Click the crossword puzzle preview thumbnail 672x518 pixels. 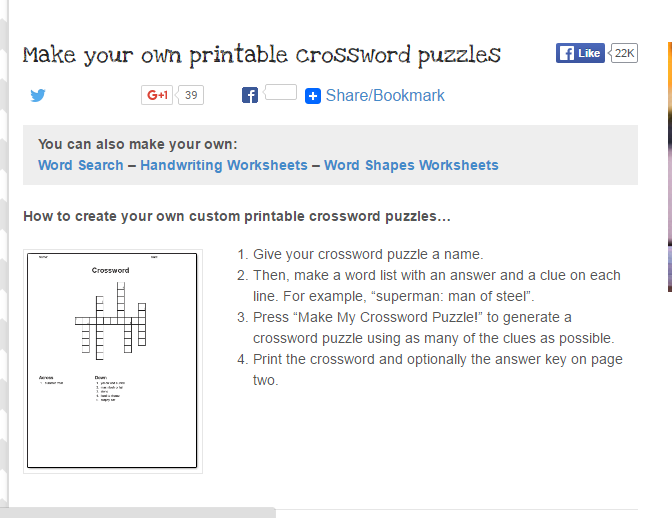pos(112,361)
